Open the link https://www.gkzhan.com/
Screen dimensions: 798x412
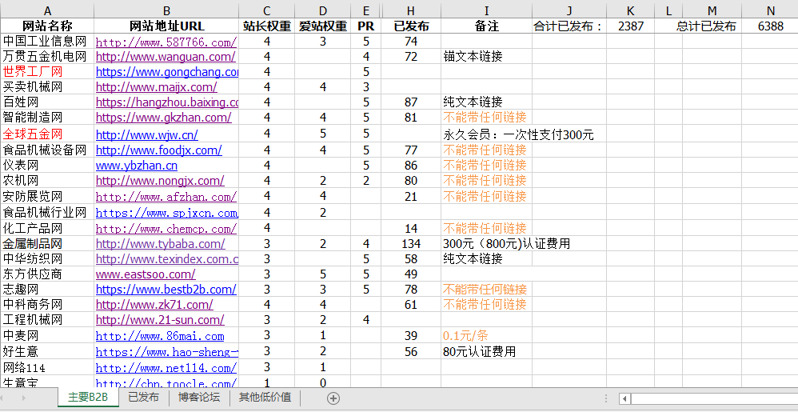(x=163, y=117)
